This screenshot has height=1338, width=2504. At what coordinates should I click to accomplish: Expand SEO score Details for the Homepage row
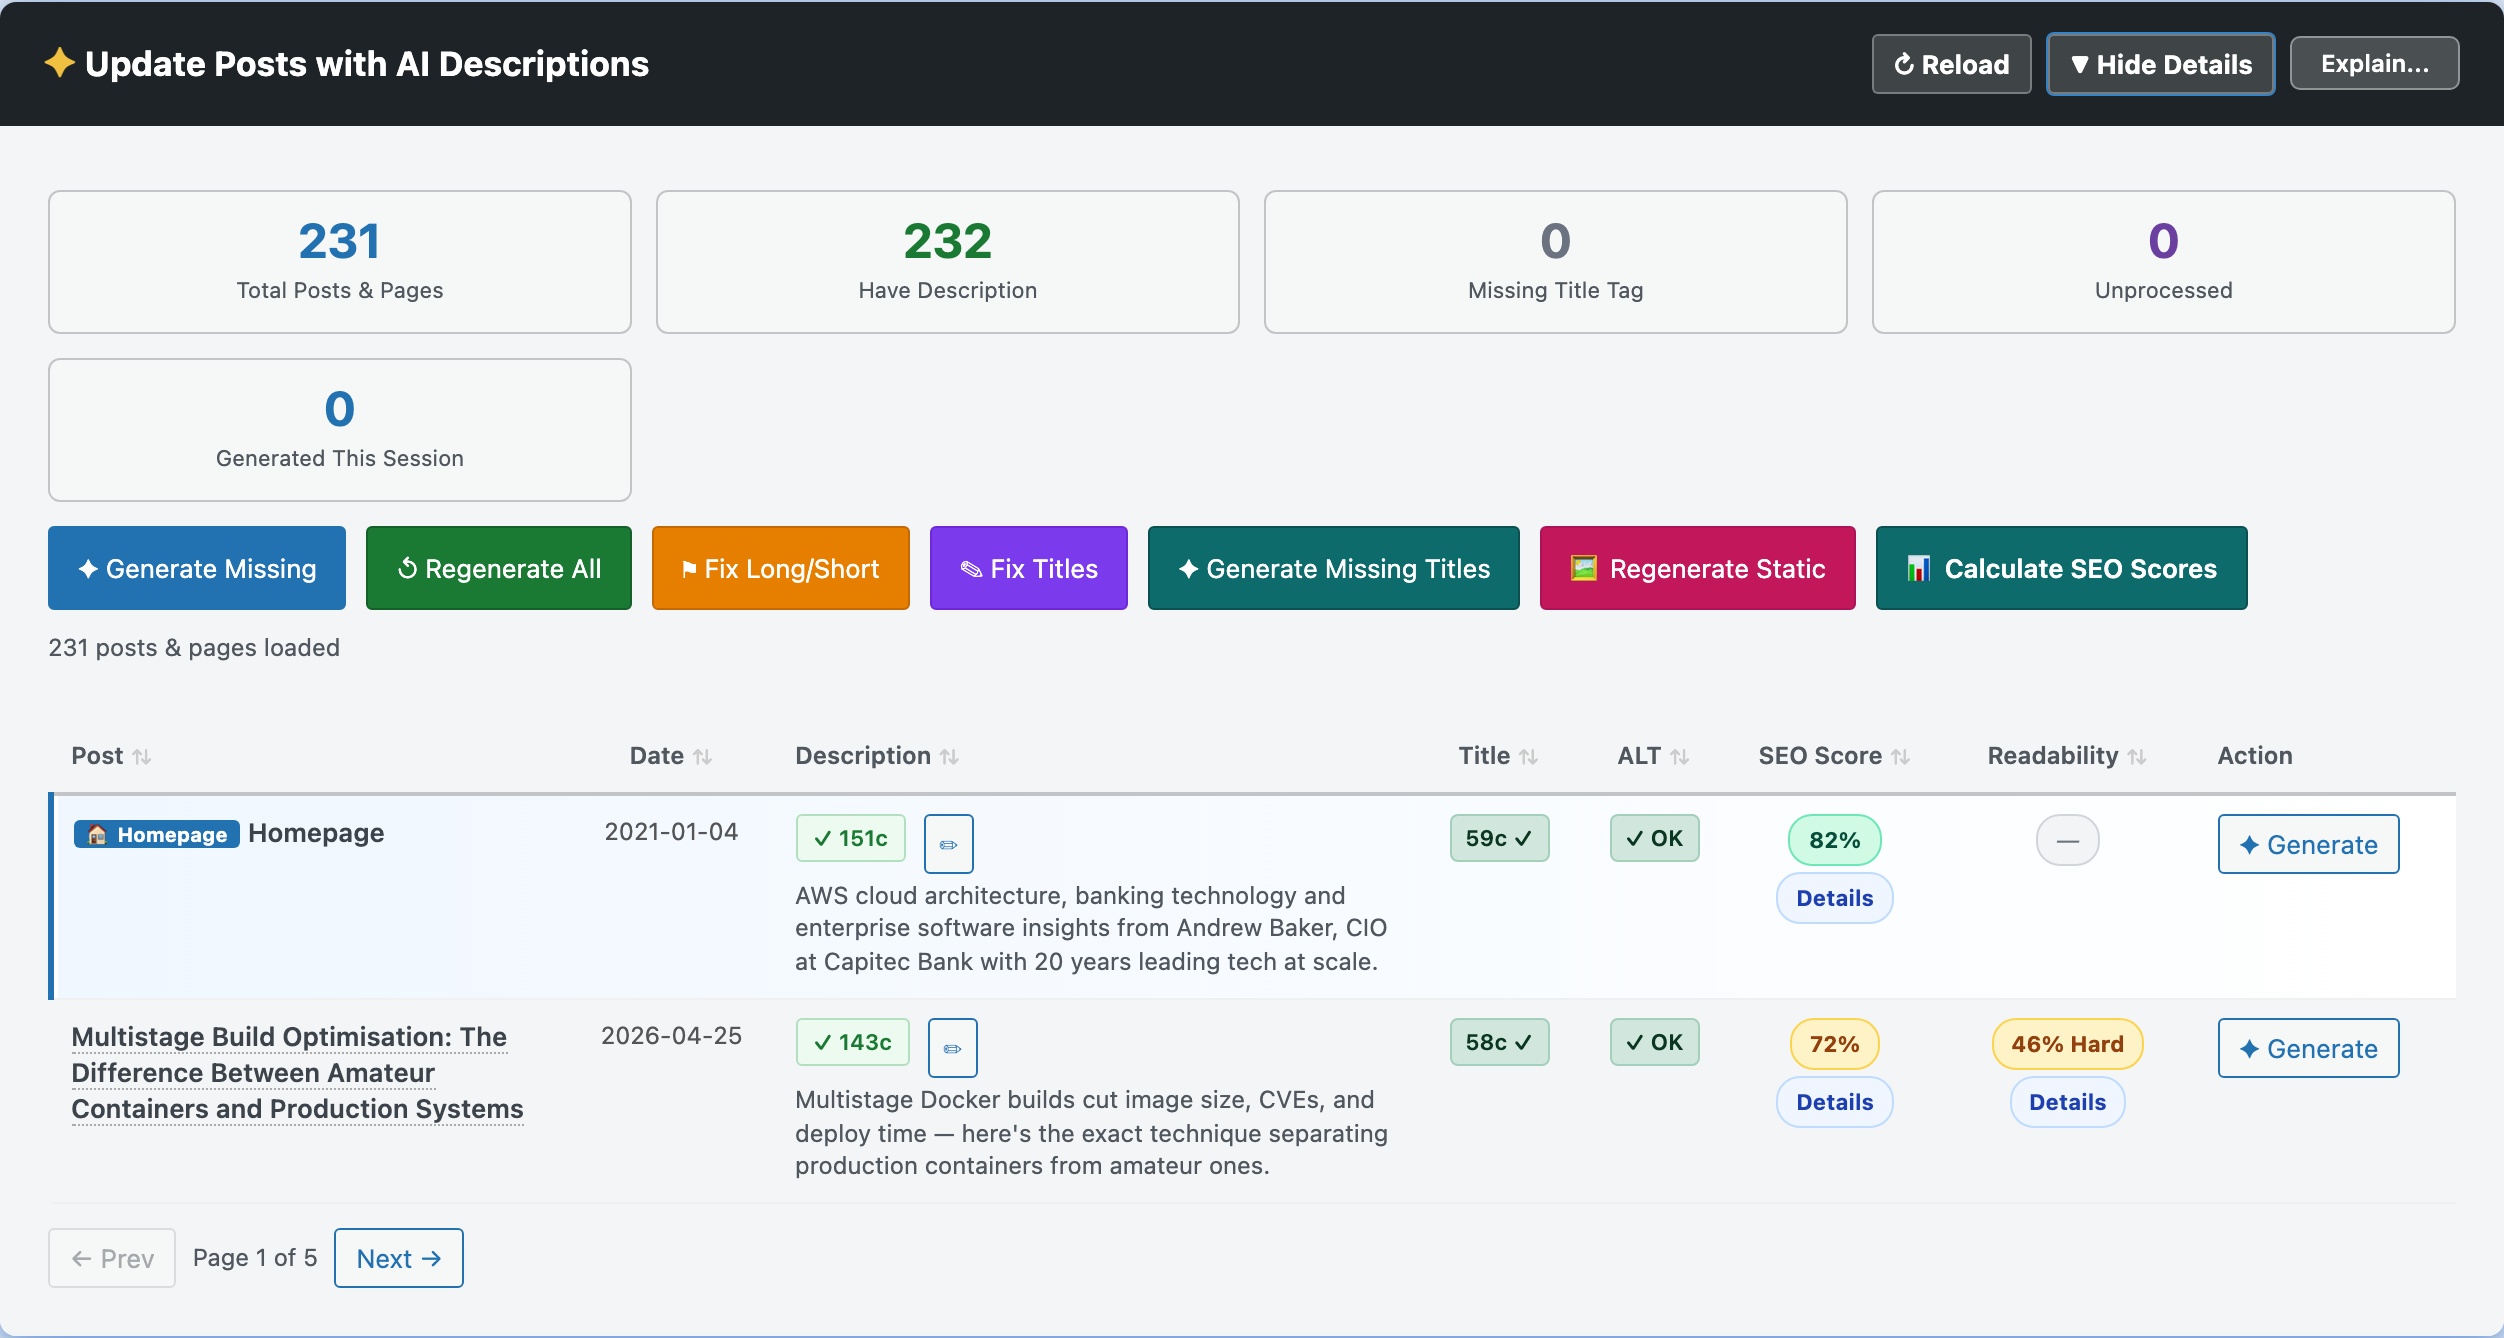tap(1834, 898)
